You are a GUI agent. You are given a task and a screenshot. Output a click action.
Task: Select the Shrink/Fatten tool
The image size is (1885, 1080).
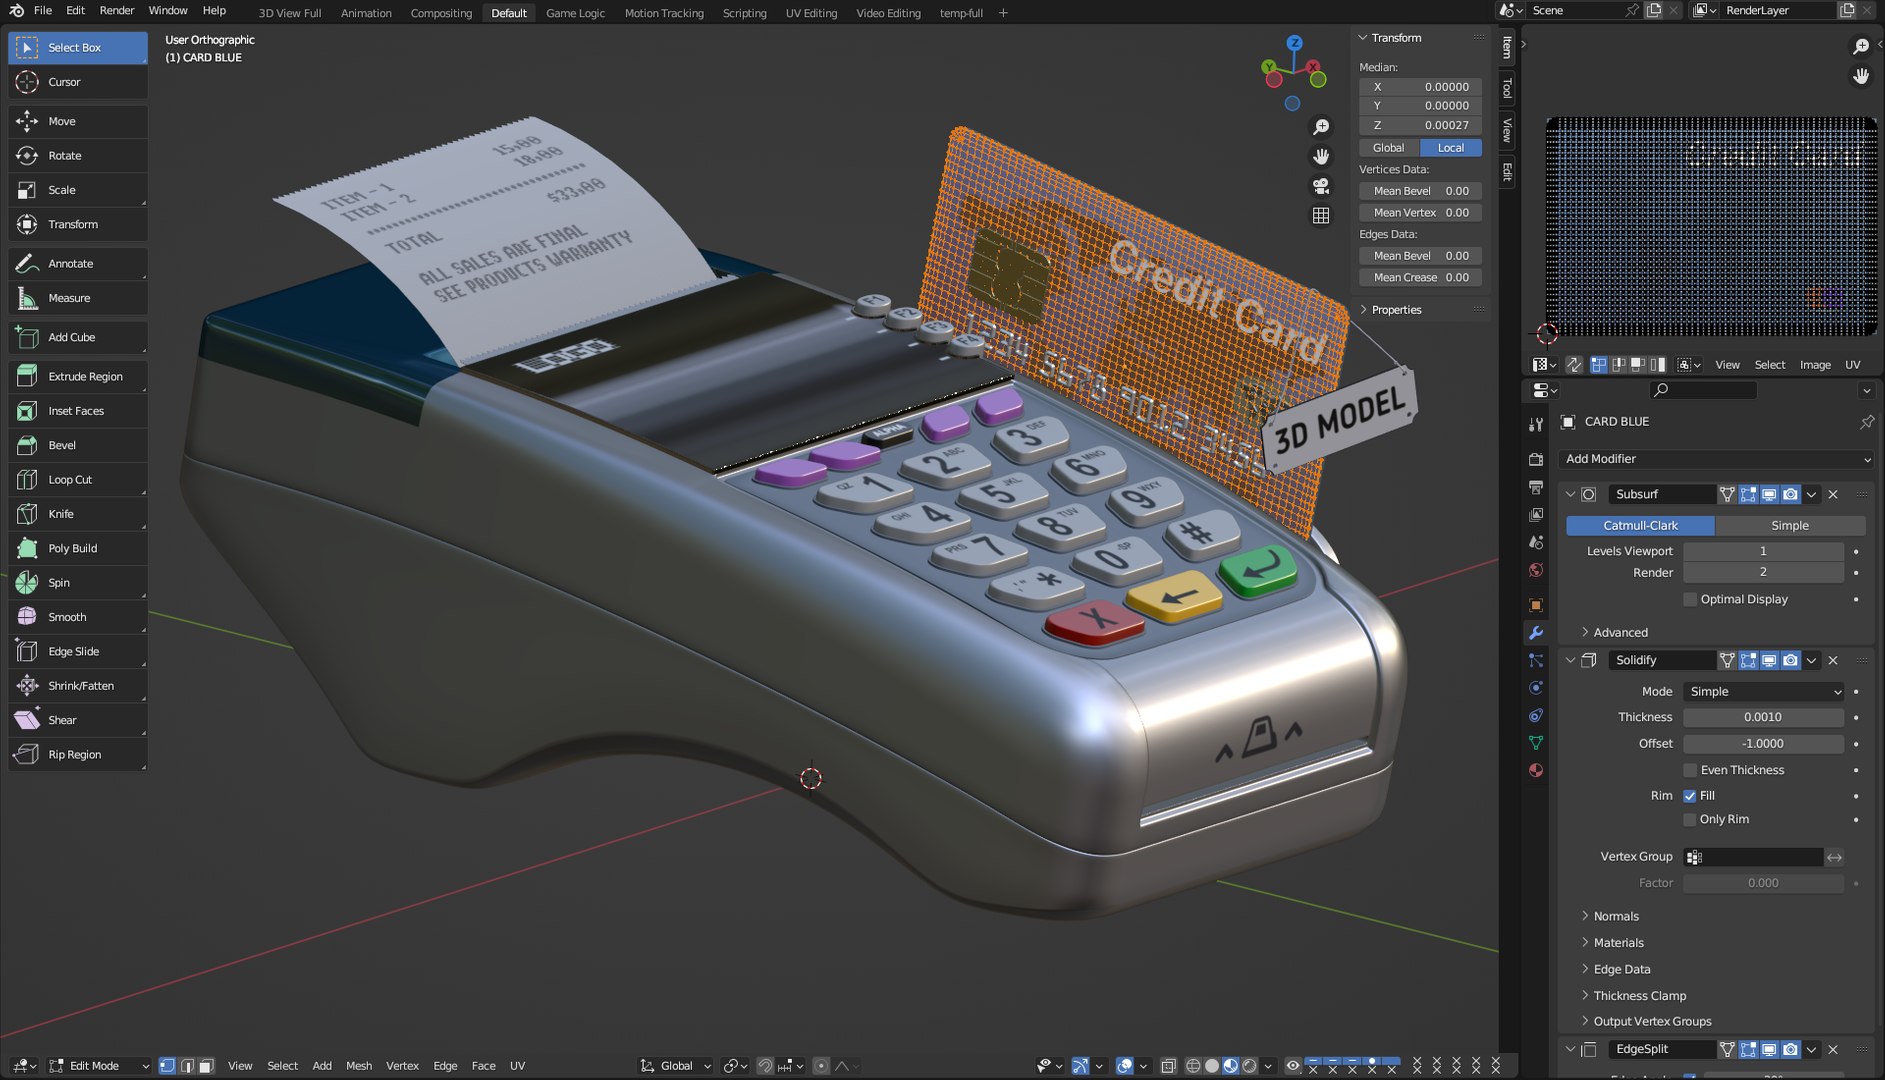[x=78, y=686]
